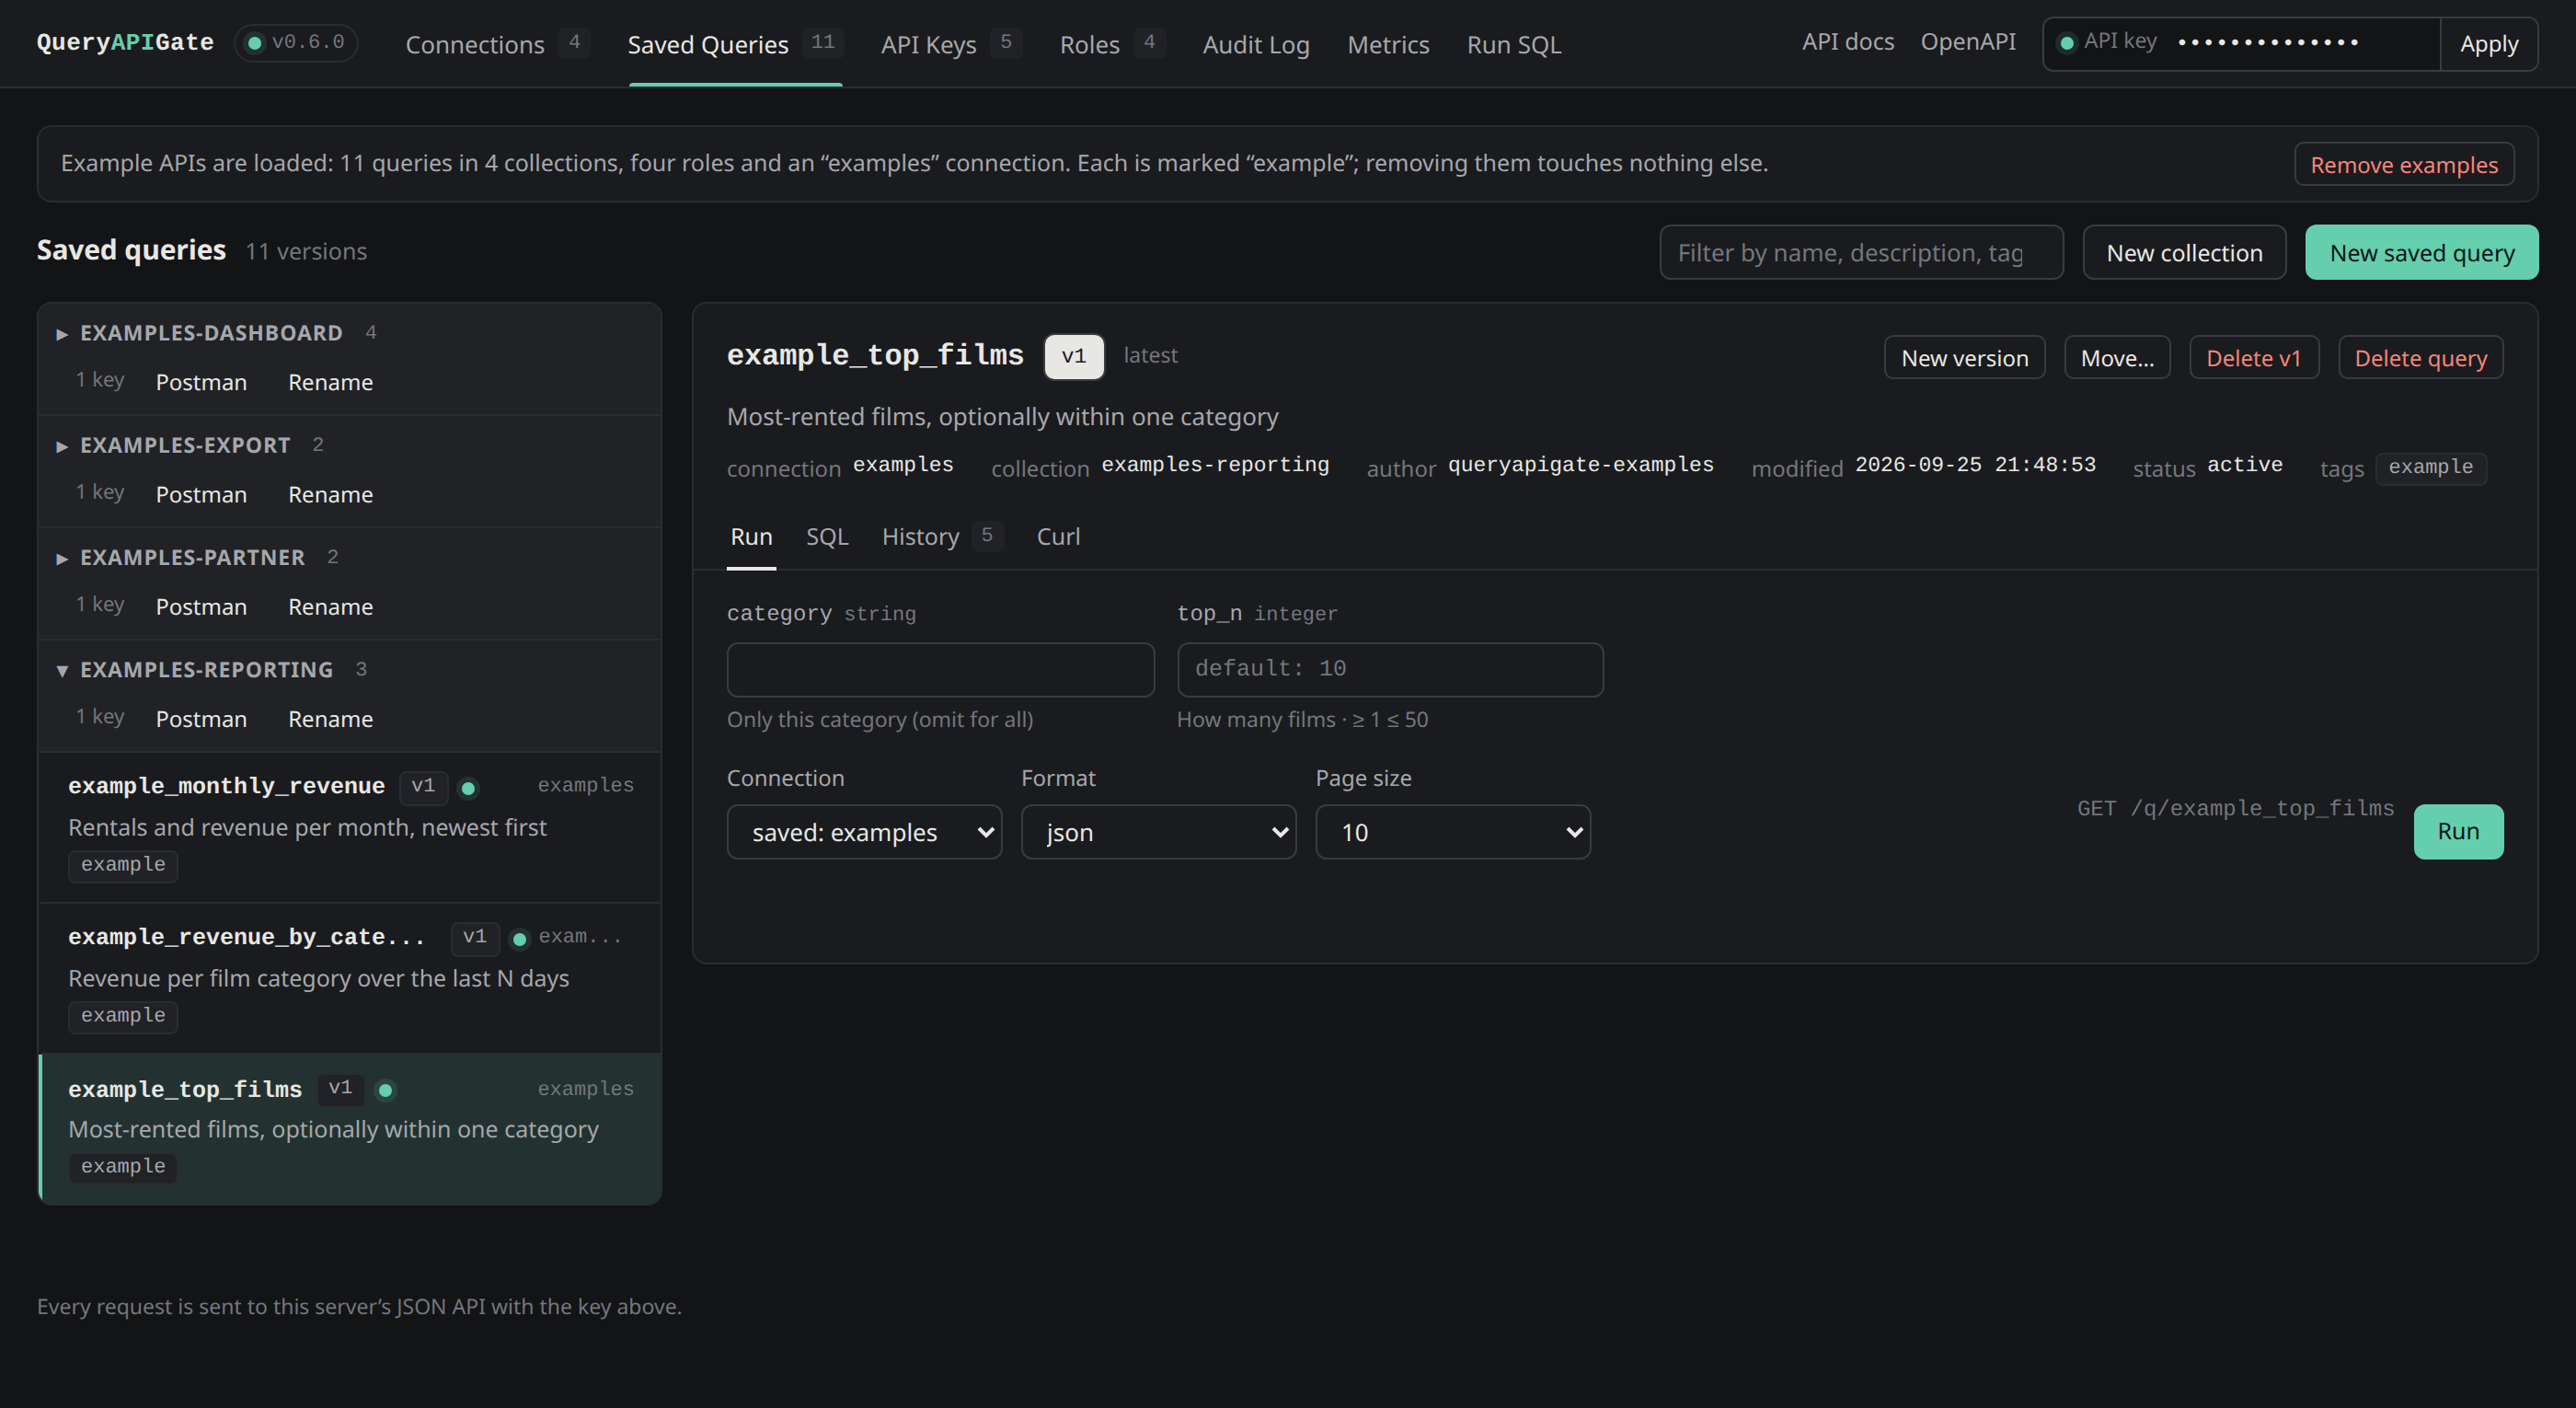Click Delete query button

[x=2420, y=358]
